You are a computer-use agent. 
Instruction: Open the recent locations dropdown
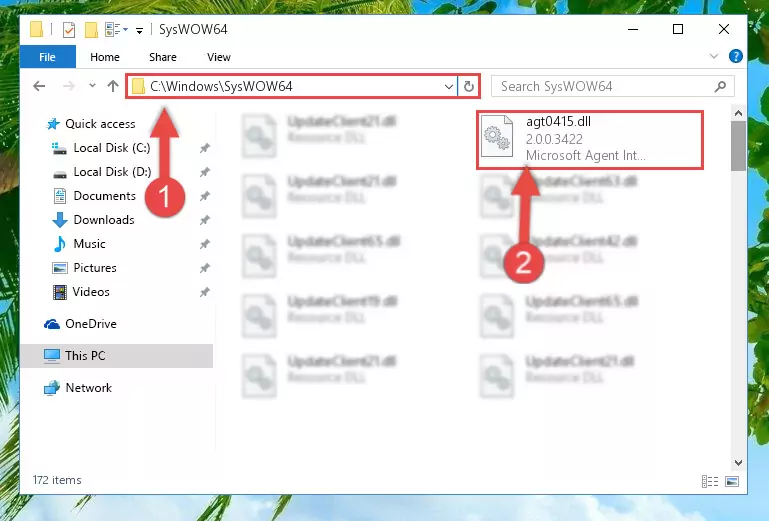pyautogui.click(x=92, y=86)
